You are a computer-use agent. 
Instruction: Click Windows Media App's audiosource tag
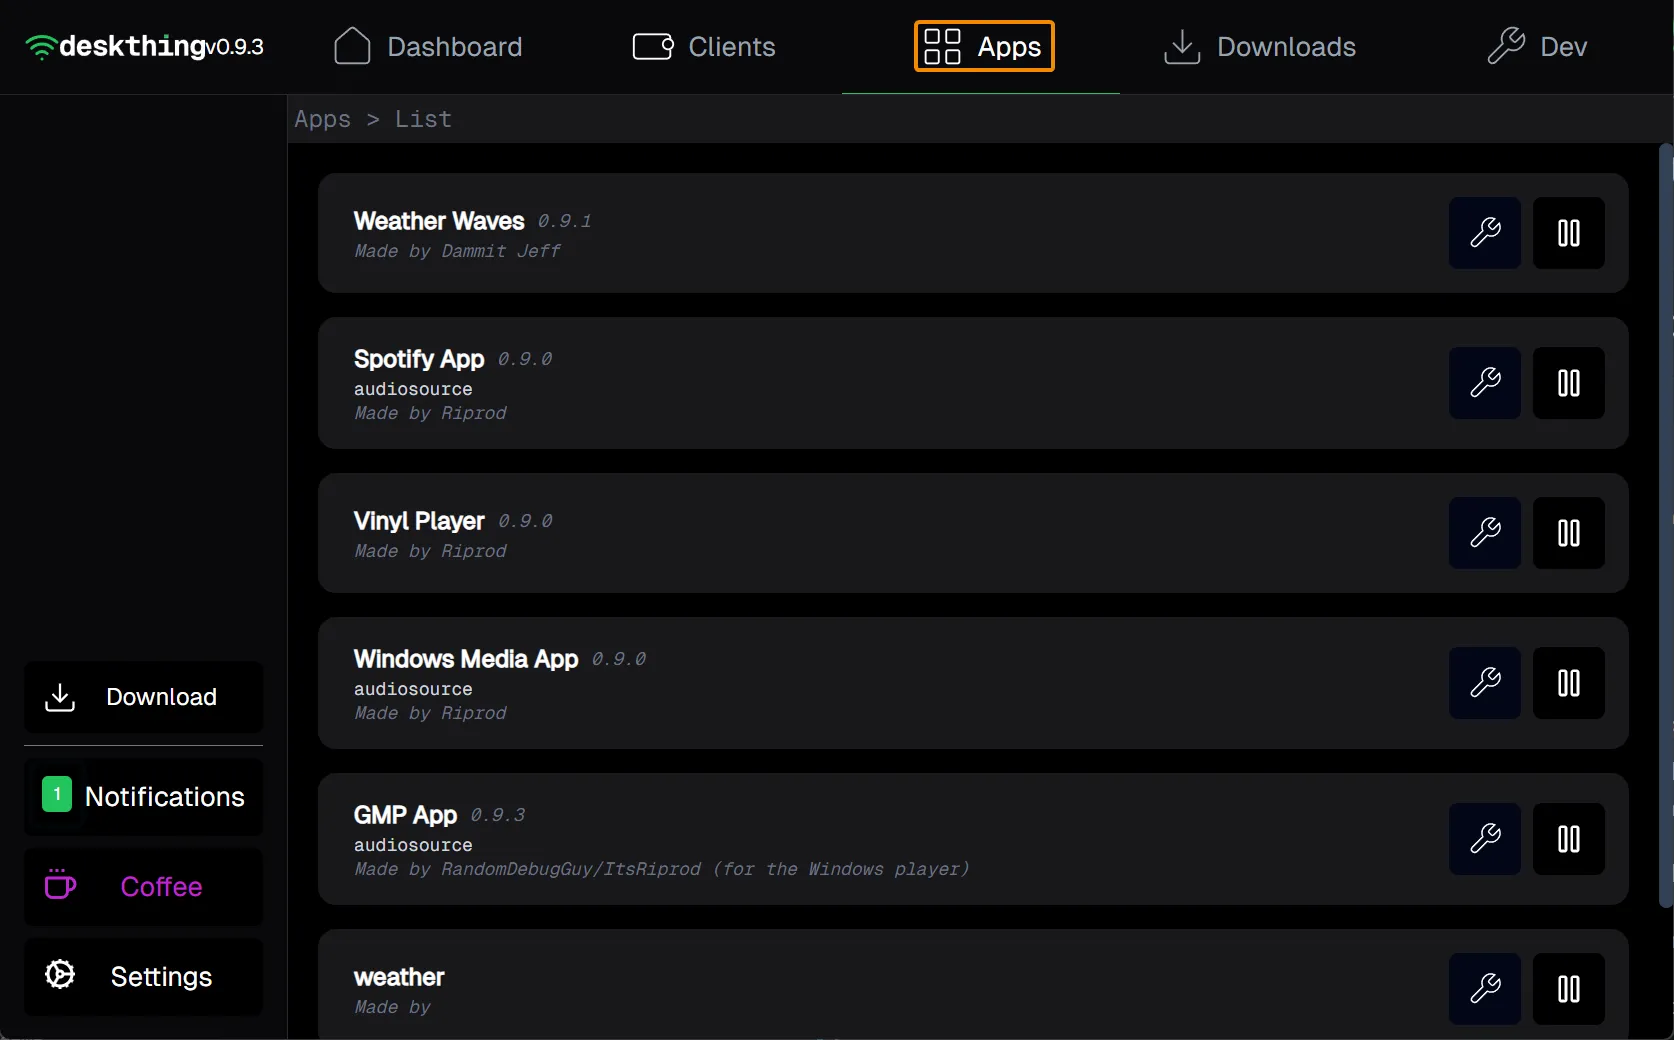pyautogui.click(x=413, y=689)
